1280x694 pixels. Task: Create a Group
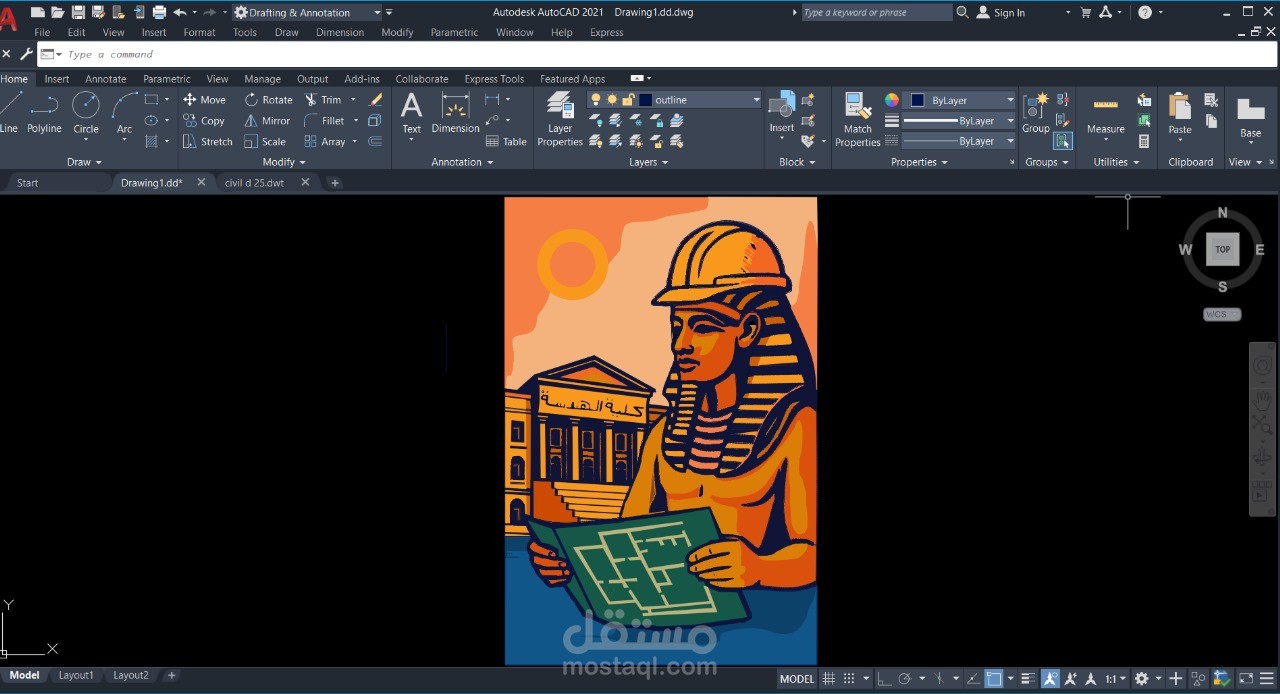[1036, 112]
